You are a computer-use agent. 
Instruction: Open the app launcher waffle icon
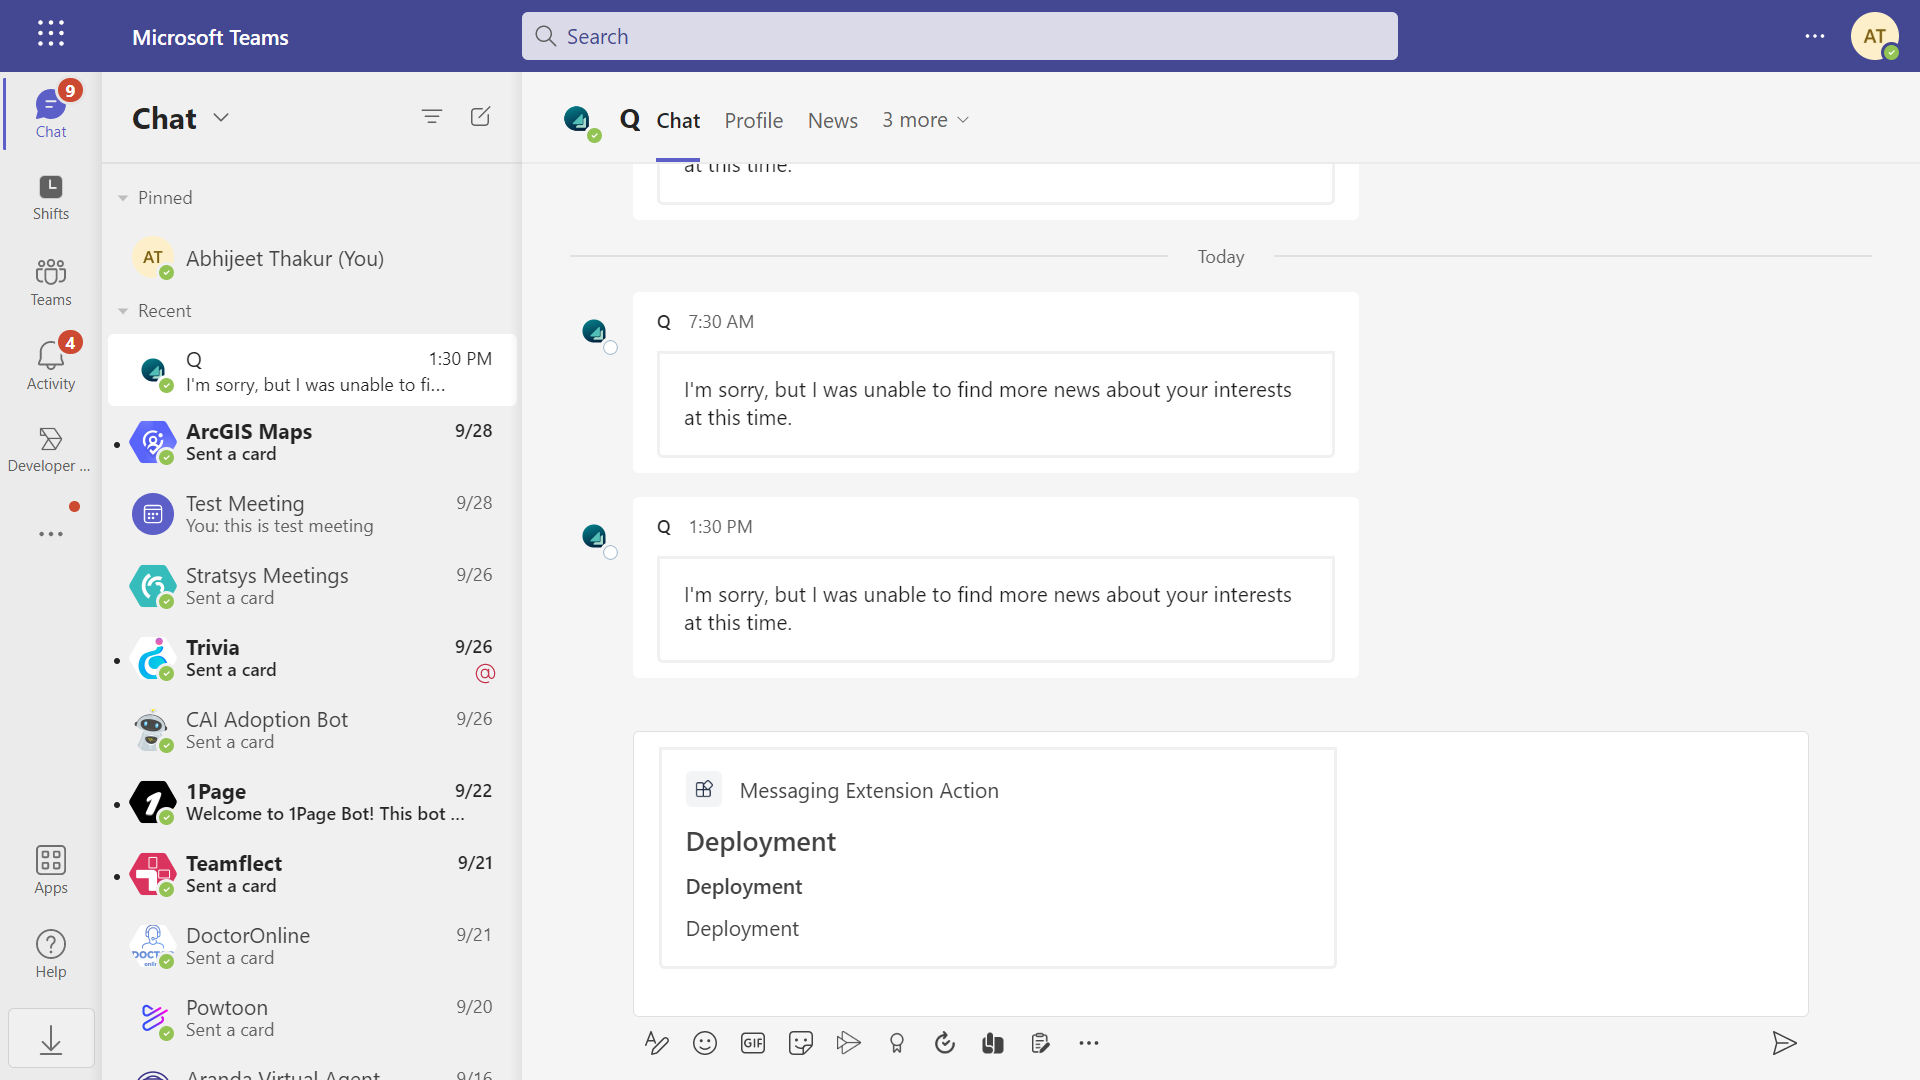(51, 35)
